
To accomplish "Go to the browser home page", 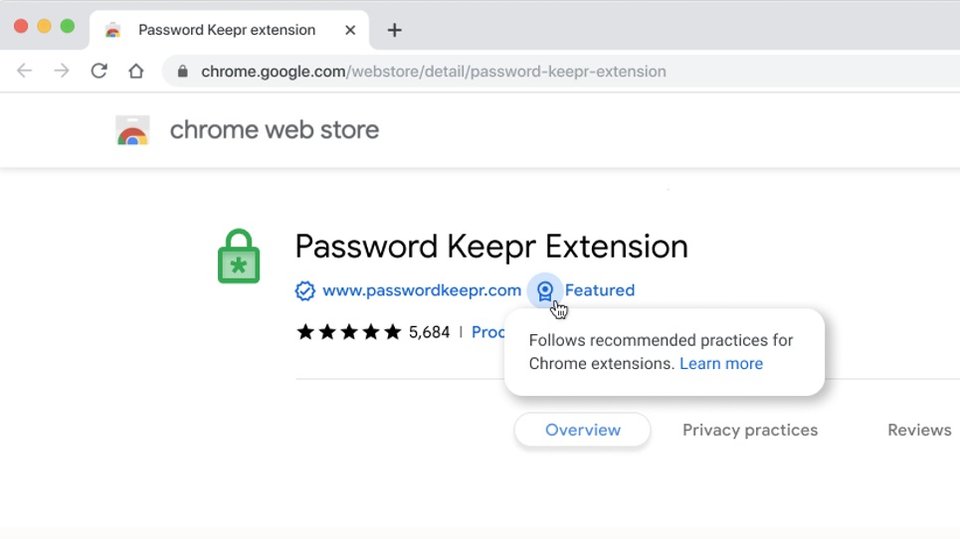I will coord(136,71).
